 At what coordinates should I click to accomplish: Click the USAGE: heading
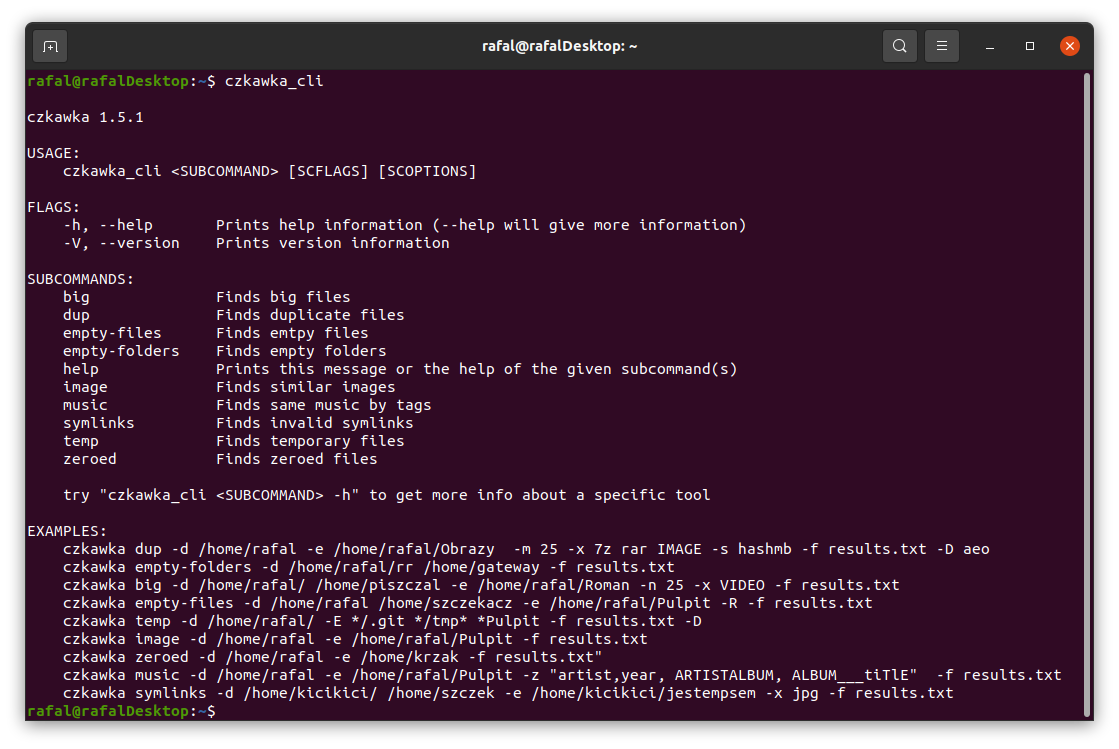coord(54,153)
